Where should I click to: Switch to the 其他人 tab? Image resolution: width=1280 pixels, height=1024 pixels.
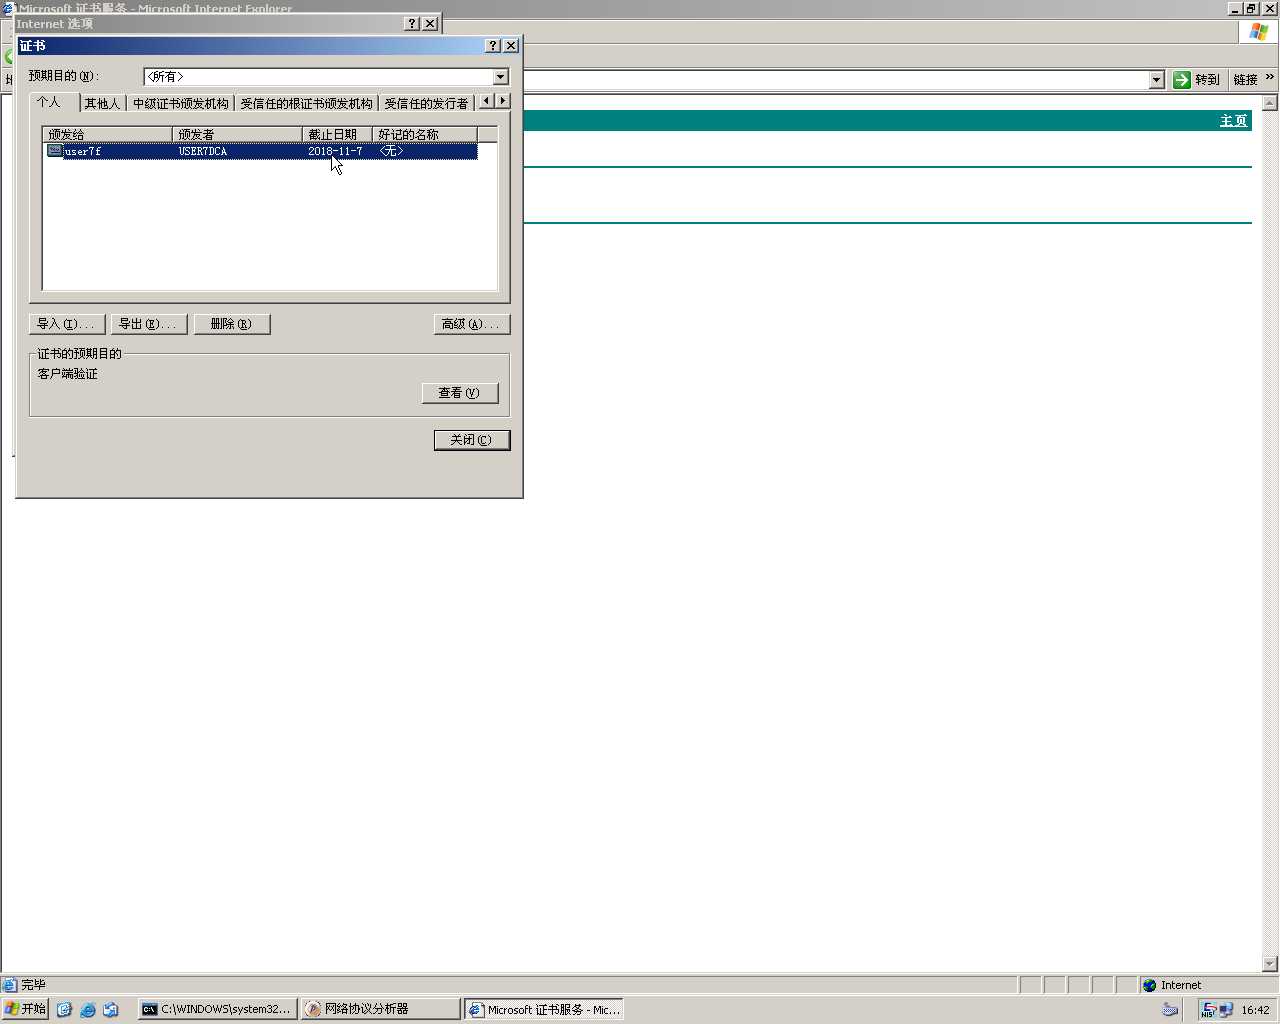point(102,103)
